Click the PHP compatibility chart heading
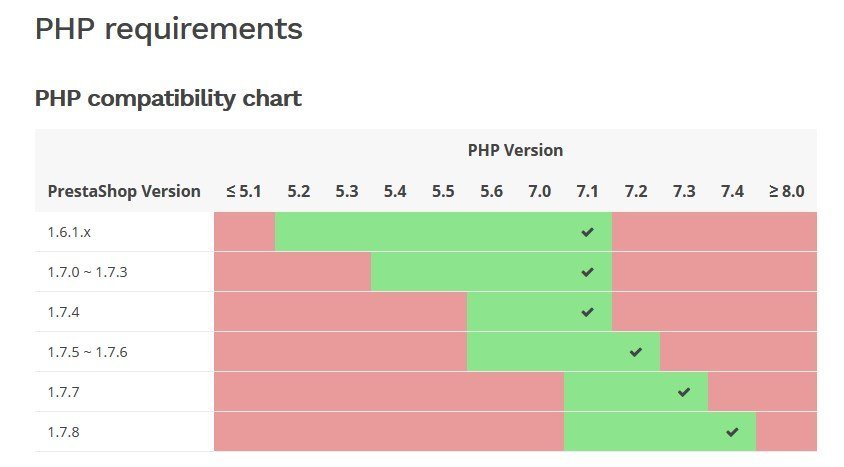844x467 pixels. [168, 98]
